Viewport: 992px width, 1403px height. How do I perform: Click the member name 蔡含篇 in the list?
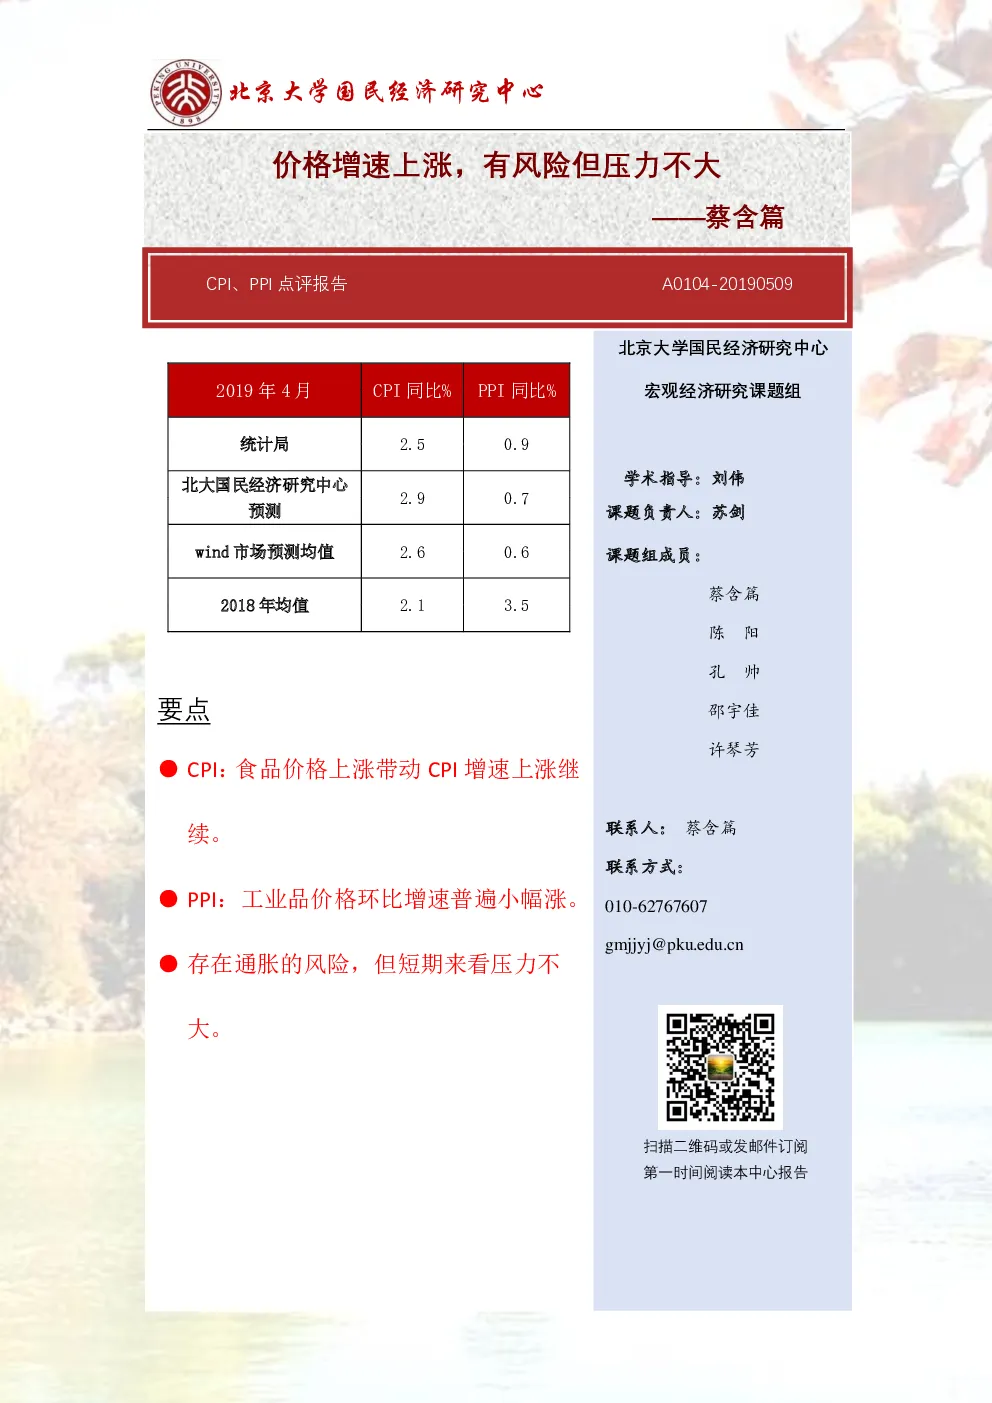[x=734, y=594]
